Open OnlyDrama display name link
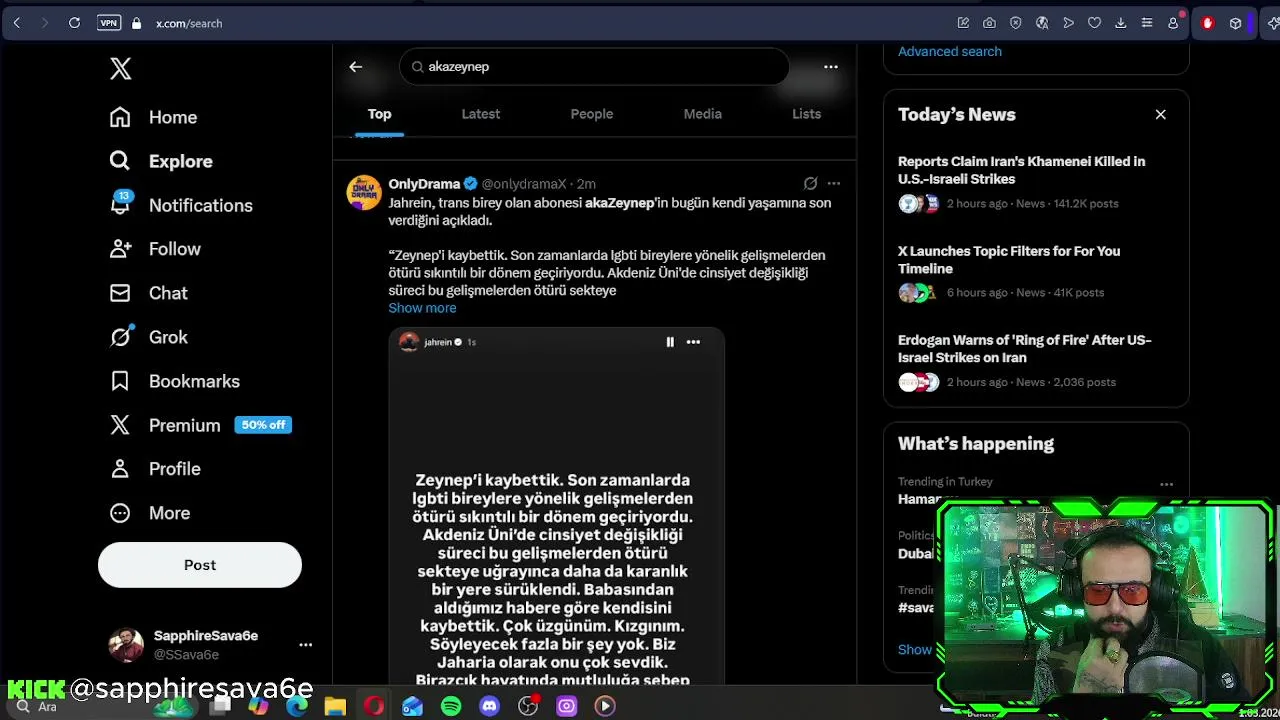Screen dimensions: 1280x720 click(x=424, y=184)
